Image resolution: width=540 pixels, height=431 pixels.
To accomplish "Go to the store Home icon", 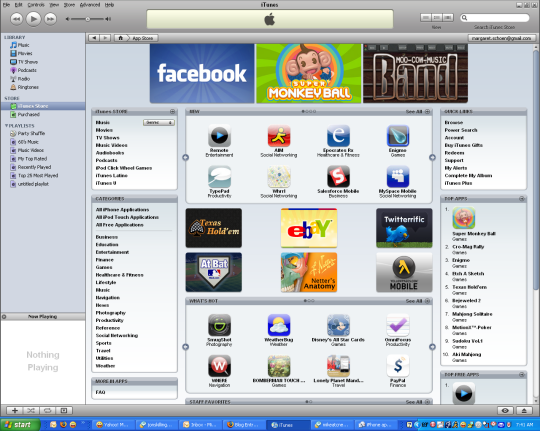I will (121, 38).
